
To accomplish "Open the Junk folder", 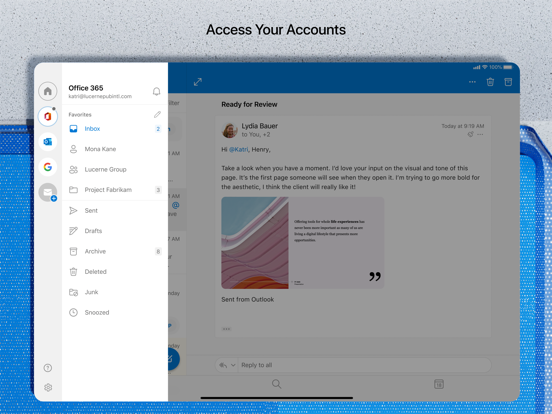I will (115, 292).
